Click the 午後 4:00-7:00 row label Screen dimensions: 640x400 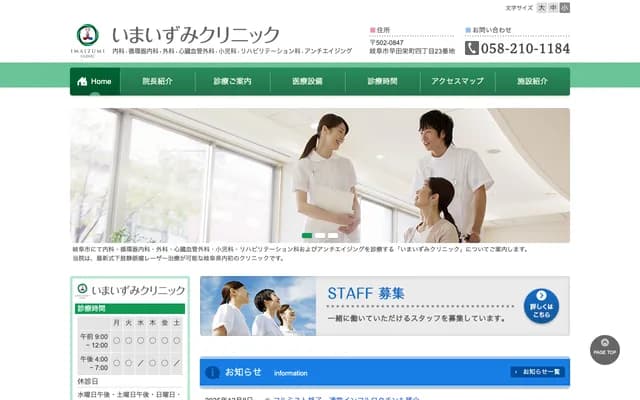pyautogui.click(x=94, y=363)
